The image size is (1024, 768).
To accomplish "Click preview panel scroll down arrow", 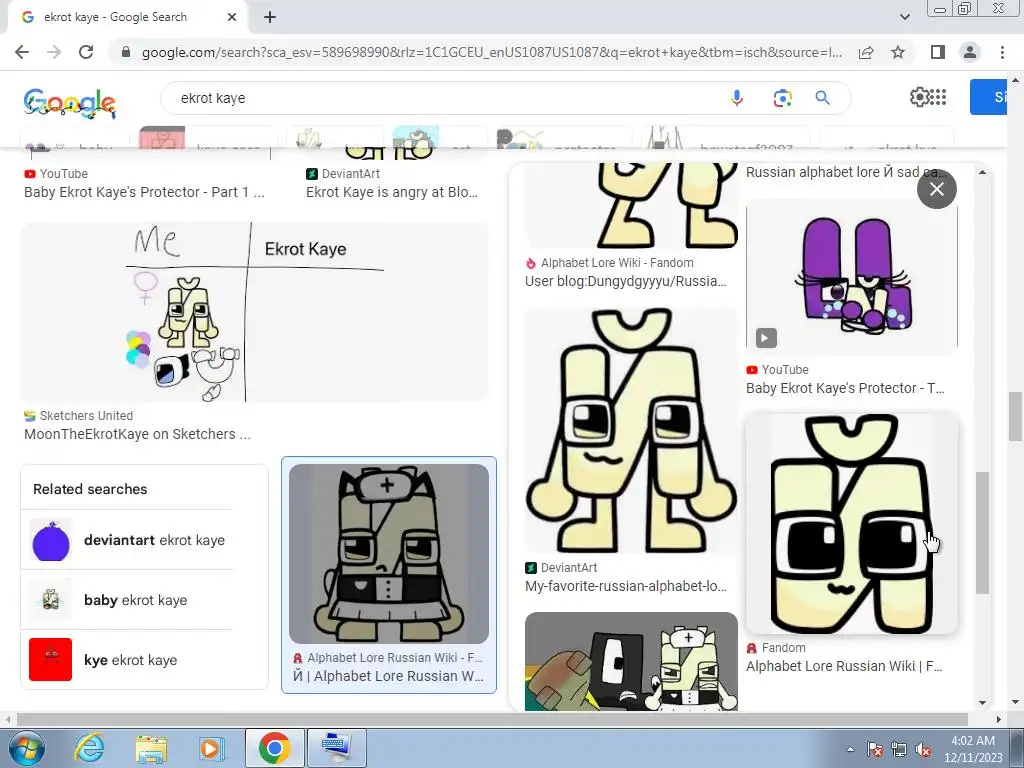I will [982, 703].
